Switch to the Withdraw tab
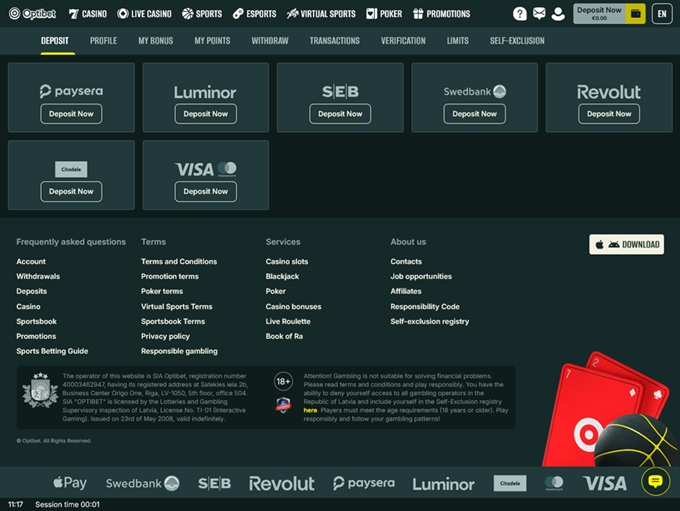The image size is (680, 511). click(x=270, y=41)
